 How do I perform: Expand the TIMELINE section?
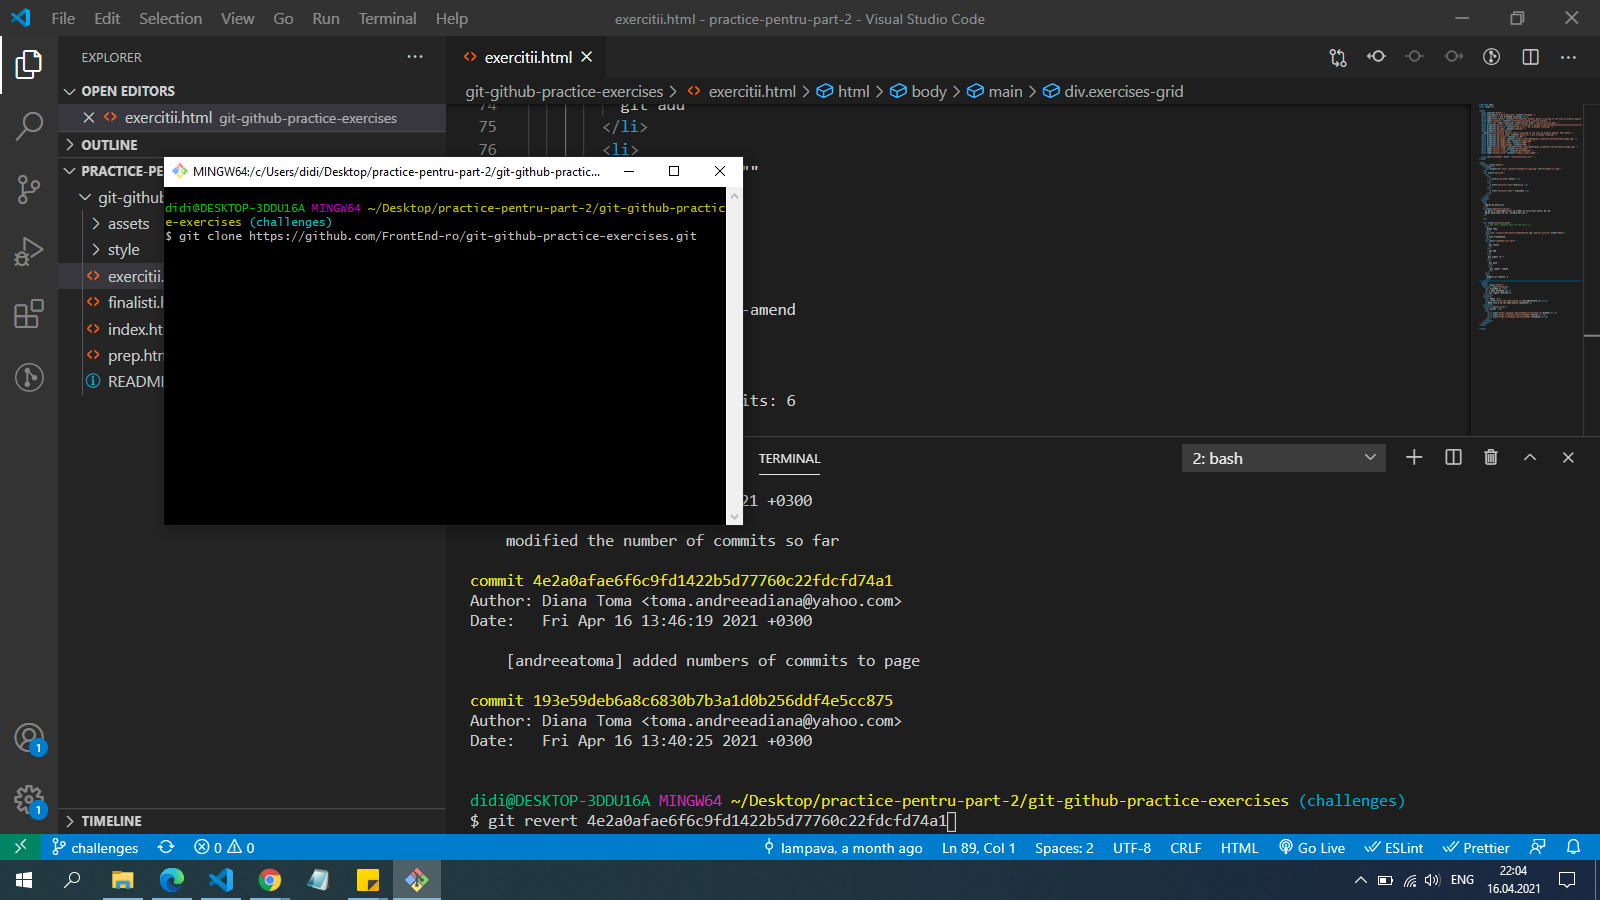[111, 821]
